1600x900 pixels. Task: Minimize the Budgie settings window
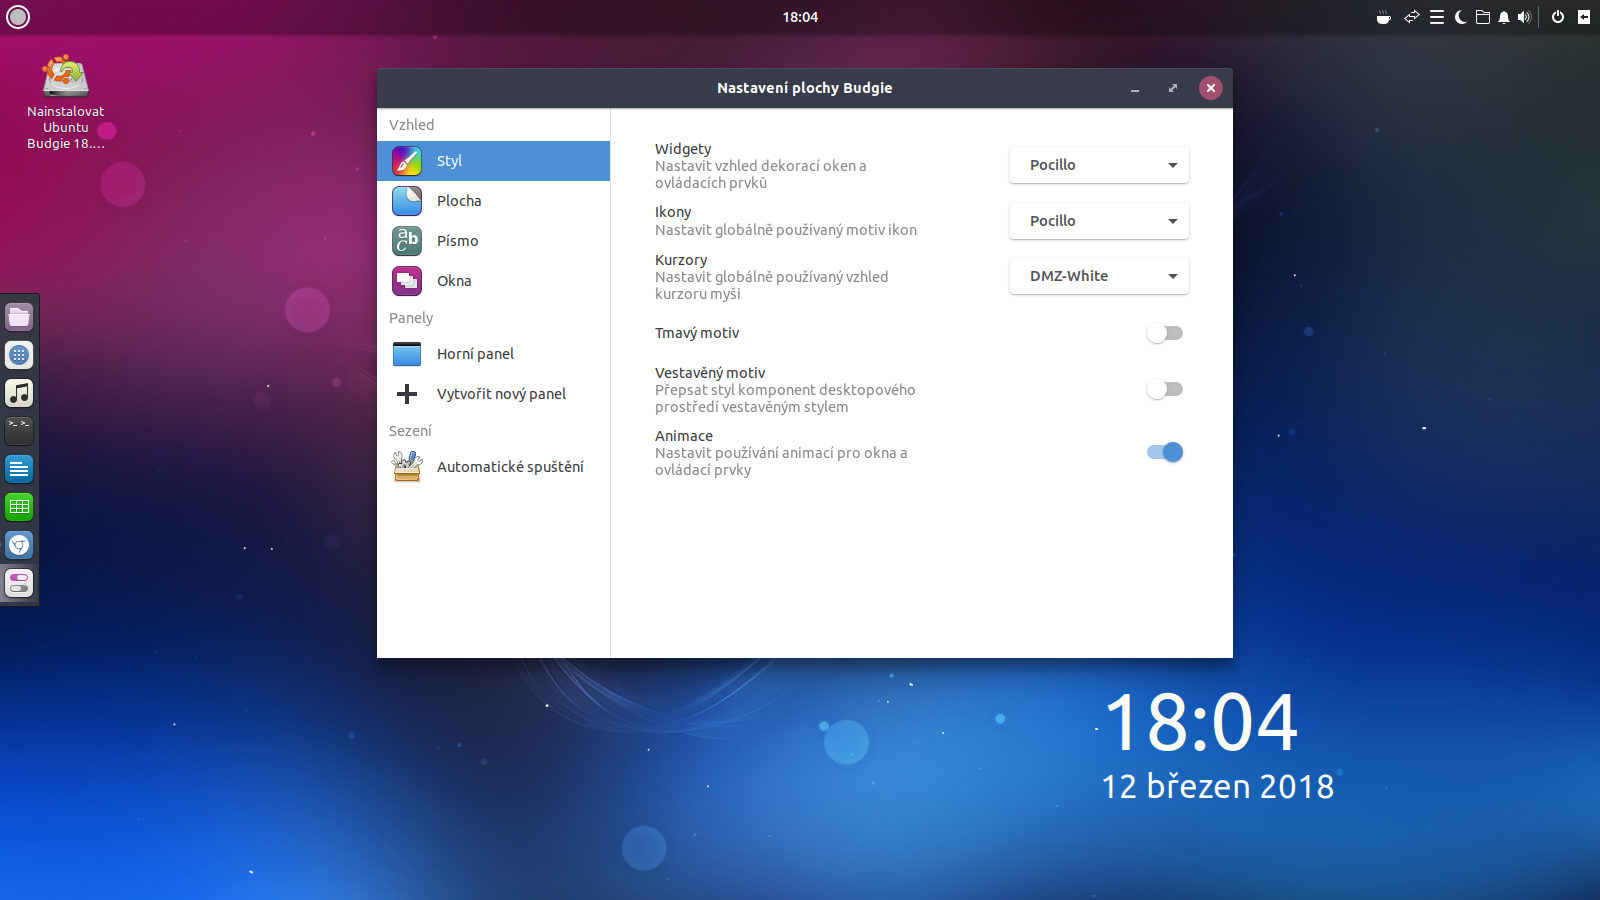tap(1135, 88)
